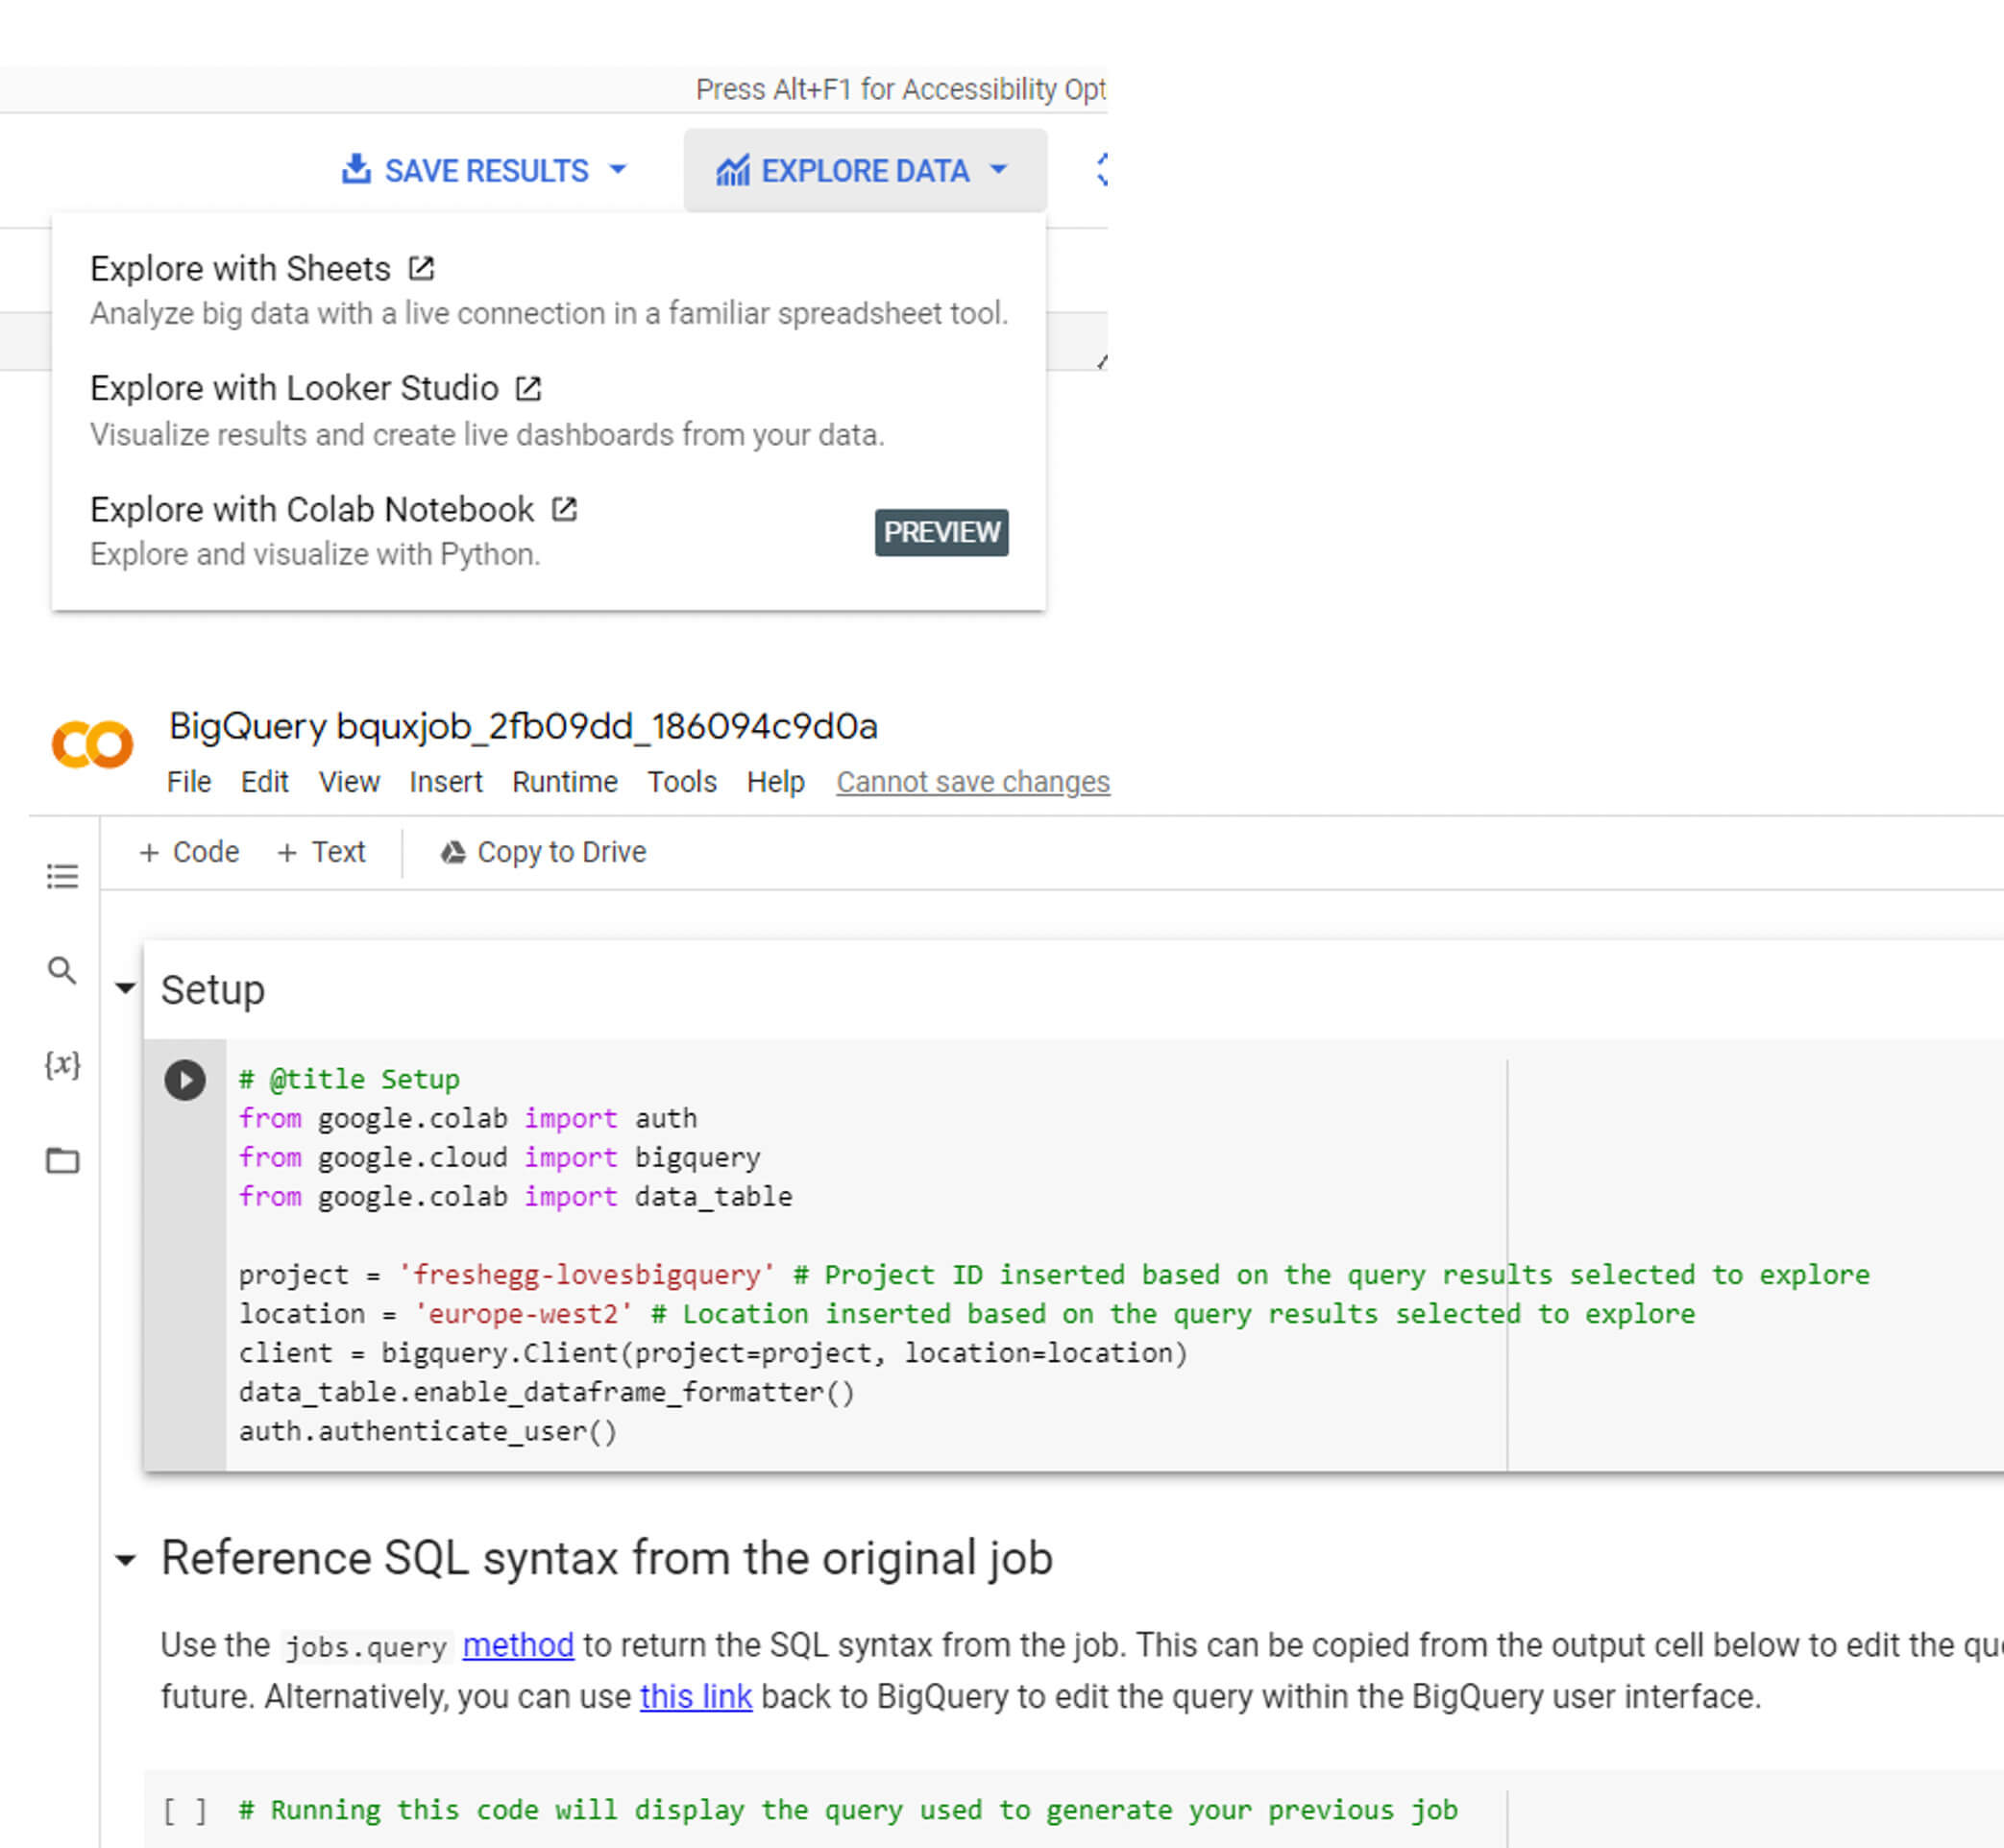Click the PREVIEW button for Colab Notebook
This screenshot has width=2004, height=1848.
[941, 532]
